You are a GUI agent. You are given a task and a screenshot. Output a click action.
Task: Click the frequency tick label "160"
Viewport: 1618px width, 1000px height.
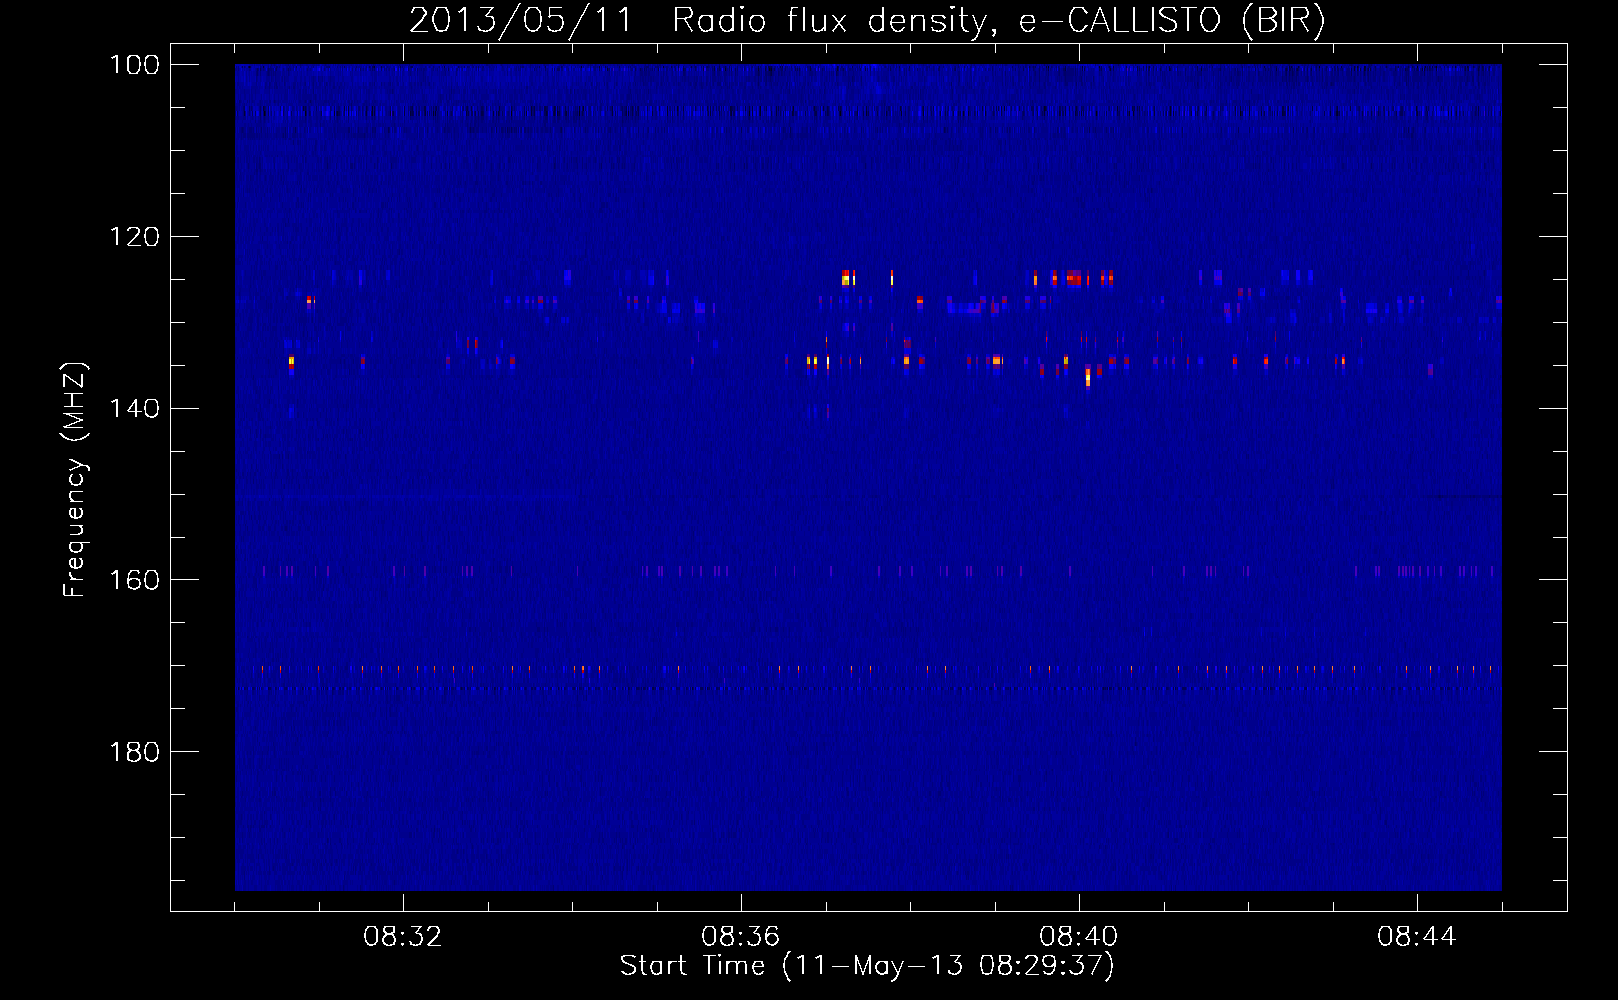click(x=134, y=581)
